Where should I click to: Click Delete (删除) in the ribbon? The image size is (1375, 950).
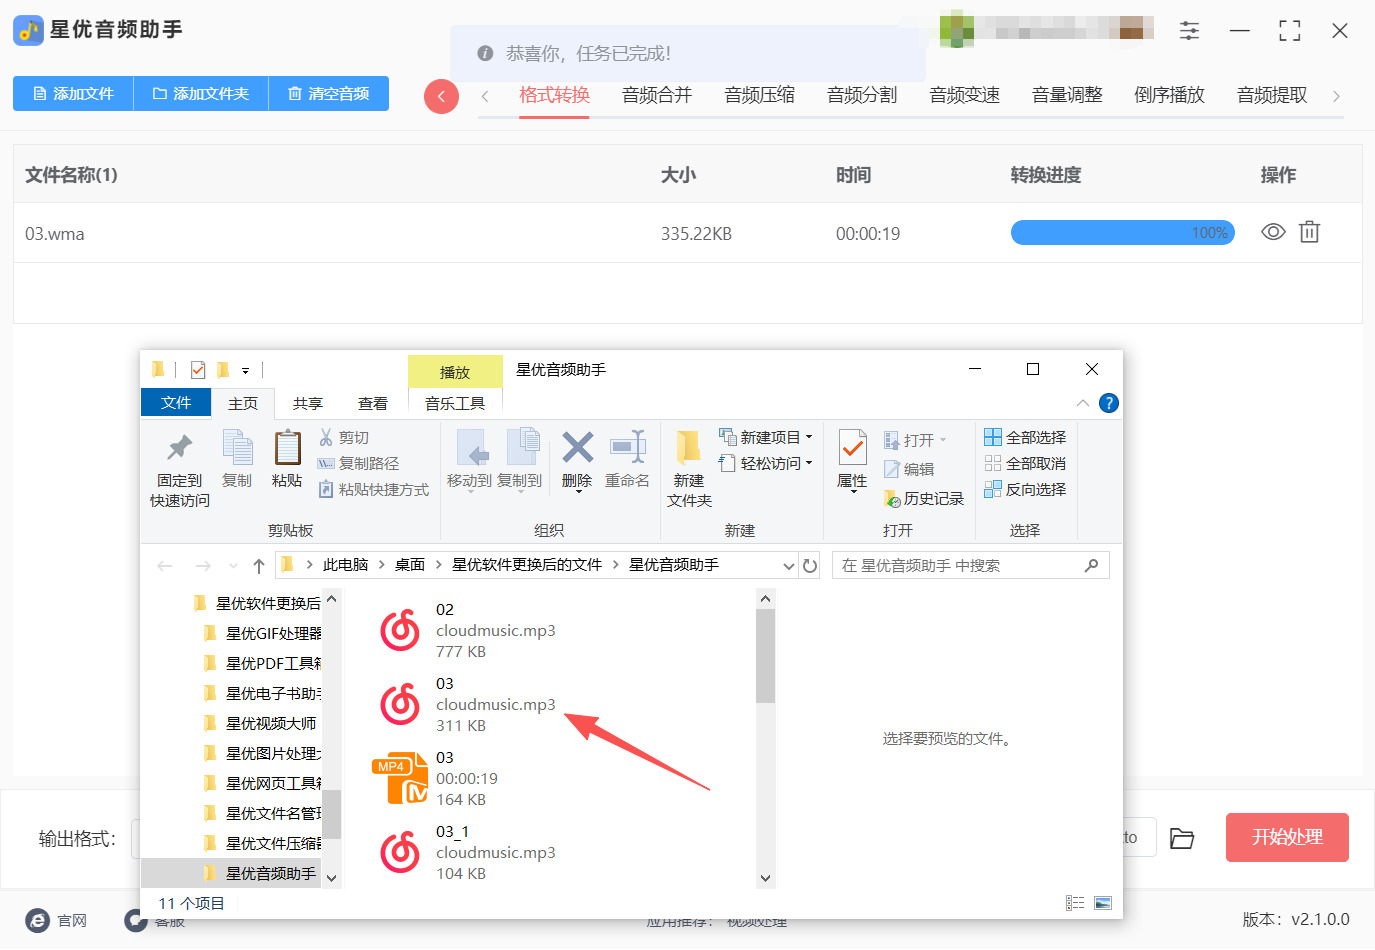tap(577, 460)
